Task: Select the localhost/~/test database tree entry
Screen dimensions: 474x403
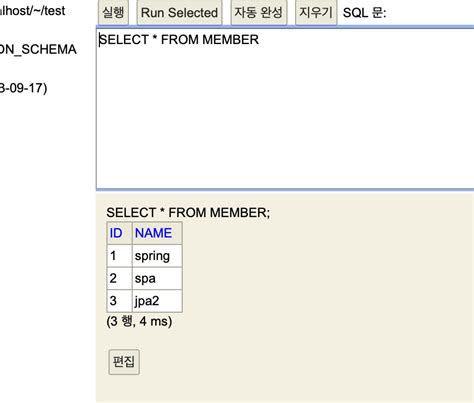Action: 33,11
